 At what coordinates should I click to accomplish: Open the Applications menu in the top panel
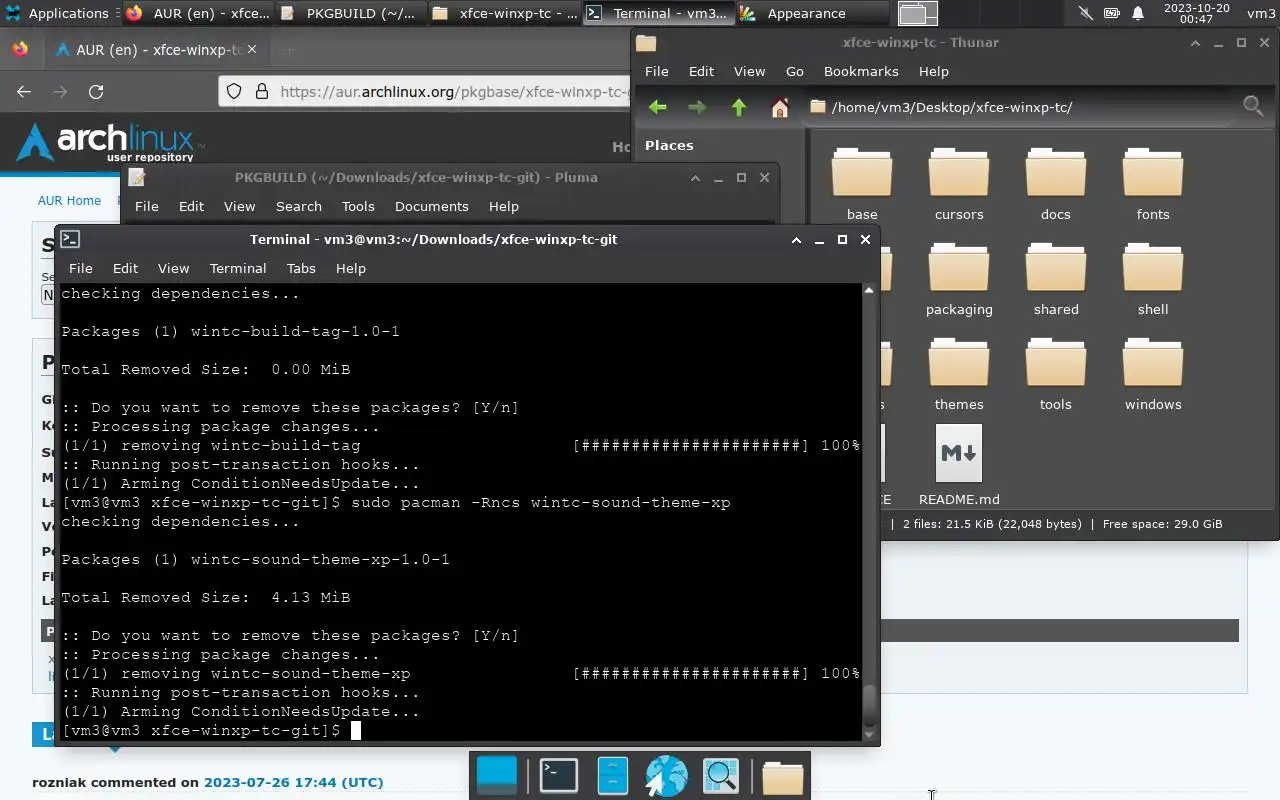point(57,13)
